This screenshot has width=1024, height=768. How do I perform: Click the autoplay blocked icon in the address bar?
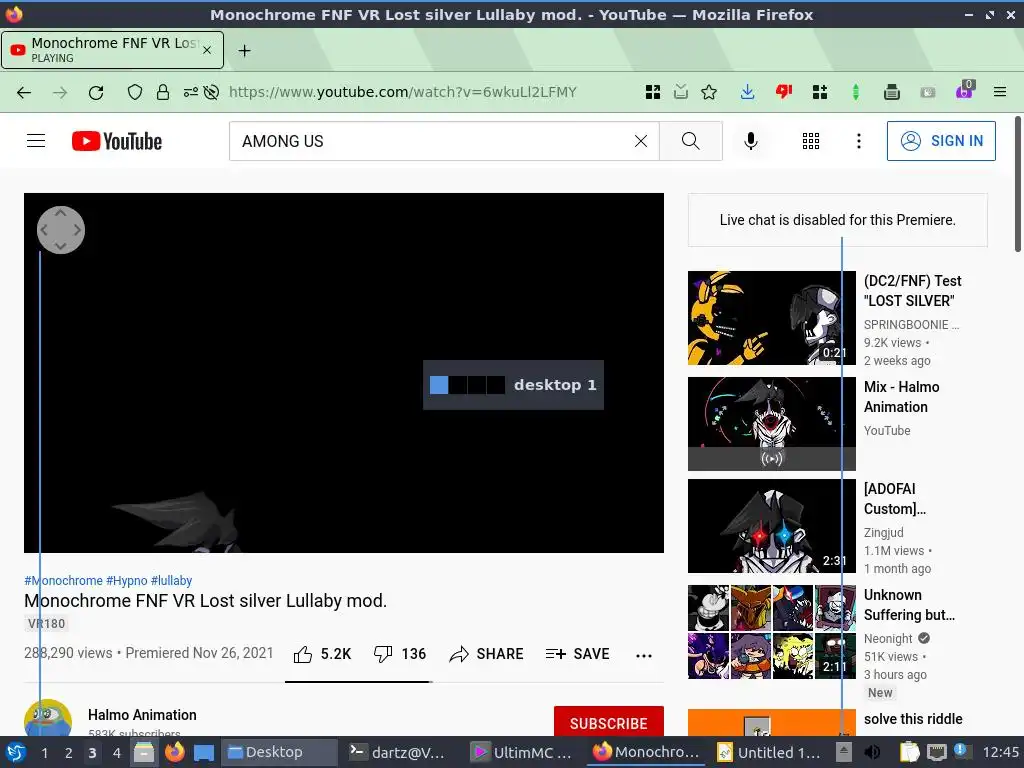pyautogui.click(x=211, y=93)
